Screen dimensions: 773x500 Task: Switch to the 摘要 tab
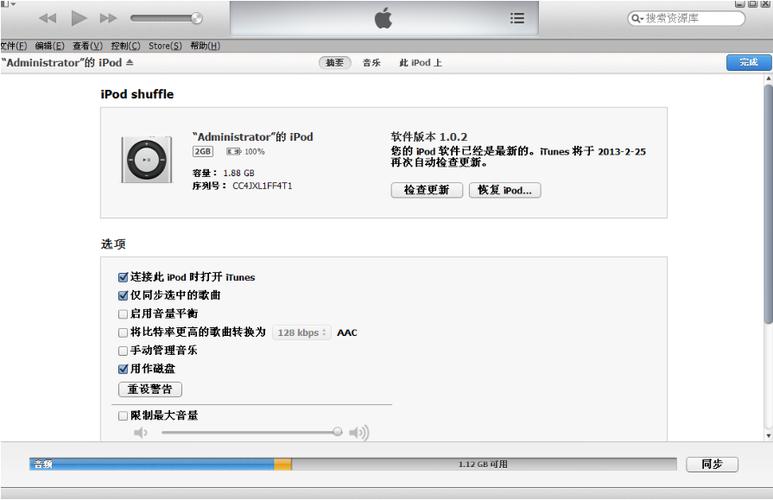pos(335,63)
